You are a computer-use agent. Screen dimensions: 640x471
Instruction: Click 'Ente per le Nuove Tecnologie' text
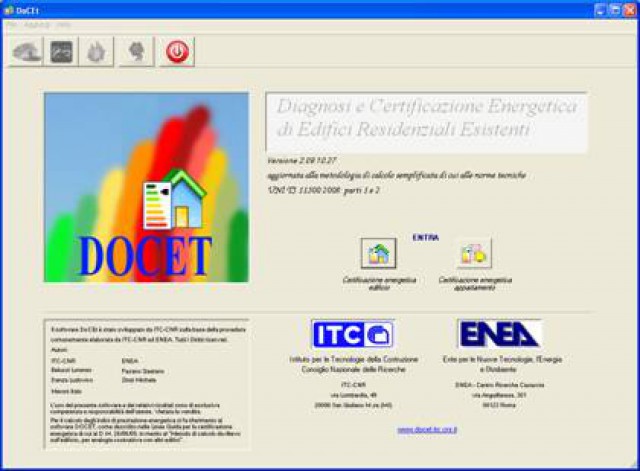[x=502, y=360]
